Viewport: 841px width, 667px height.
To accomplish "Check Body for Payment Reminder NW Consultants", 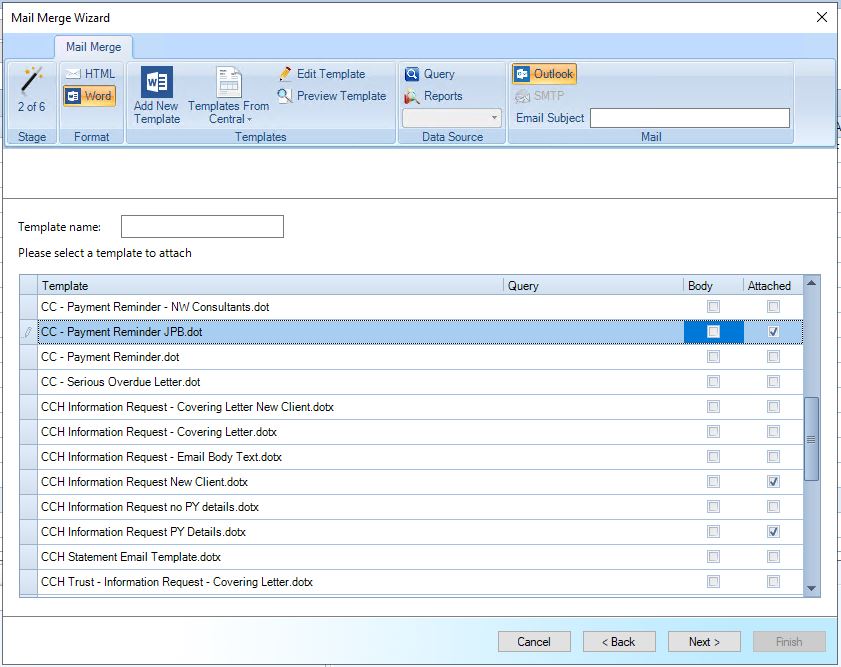I will click(x=713, y=307).
